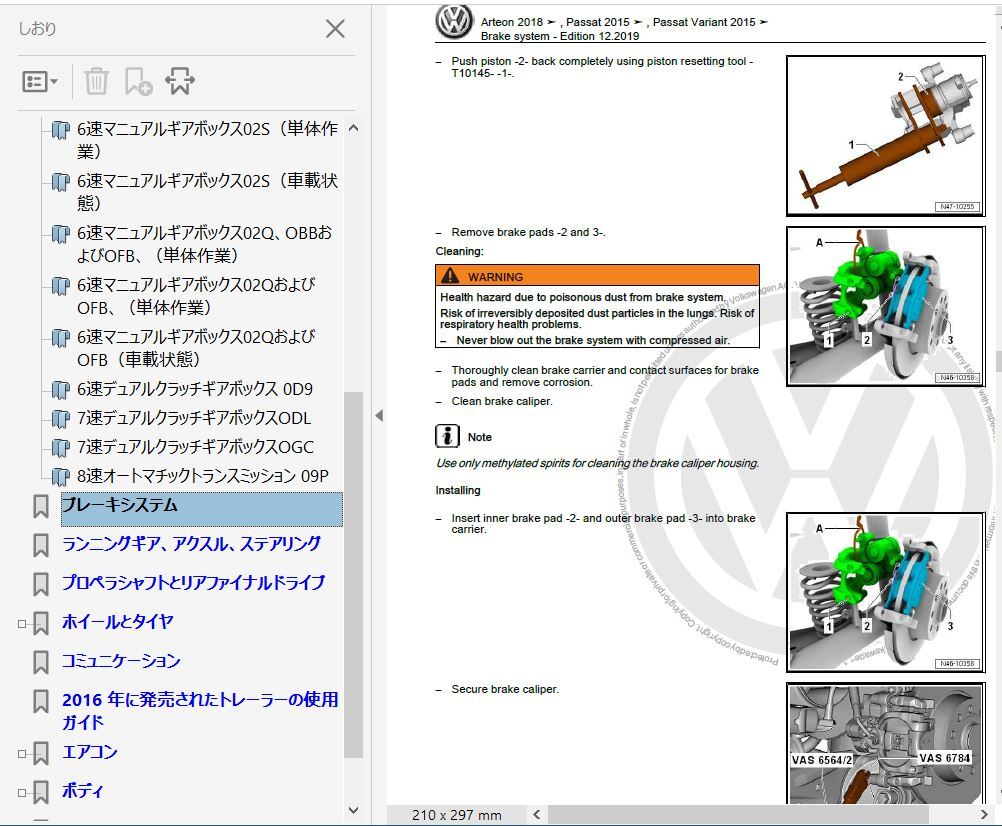1002x826 pixels.
Task: Open the bookmark options dropdown menu
Action: 40,81
